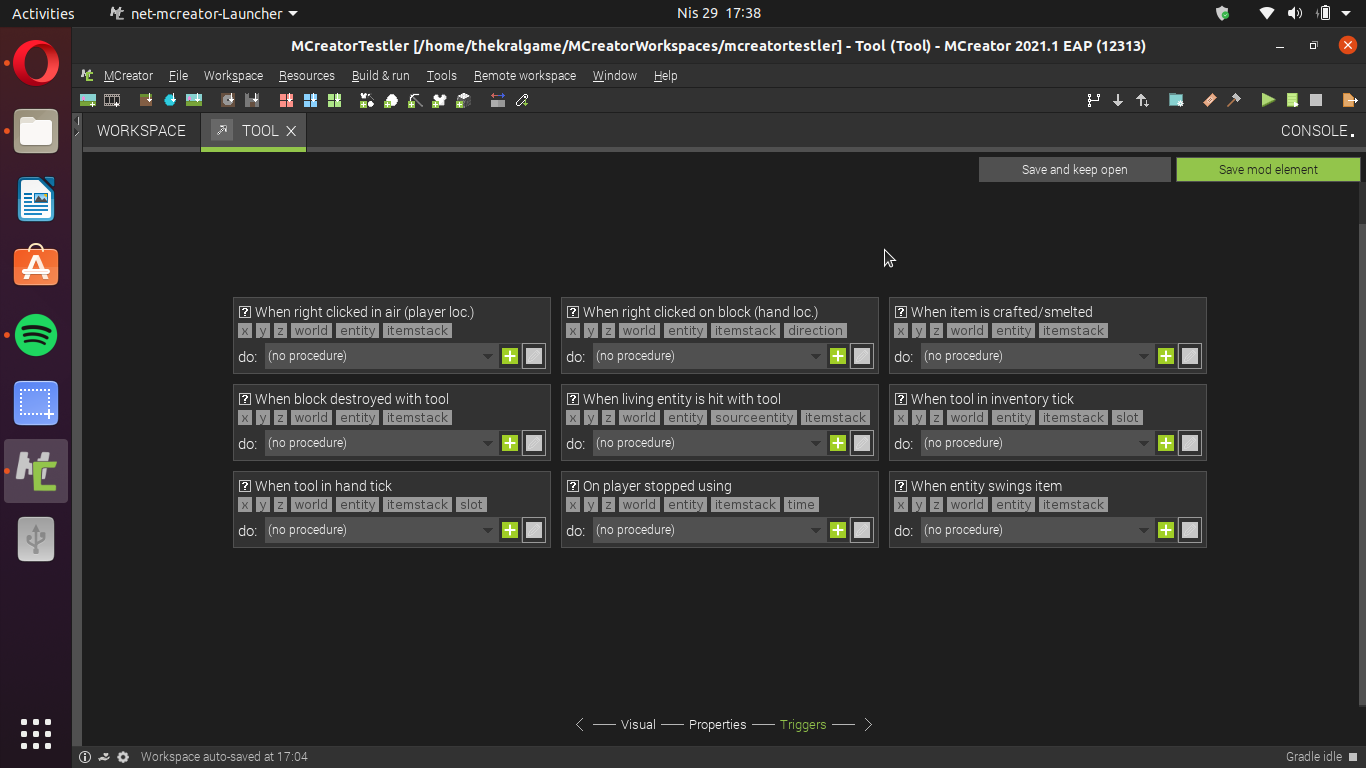This screenshot has height=768, width=1366.
Task: Open preferences via status bar gear icon
Action: [123, 757]
